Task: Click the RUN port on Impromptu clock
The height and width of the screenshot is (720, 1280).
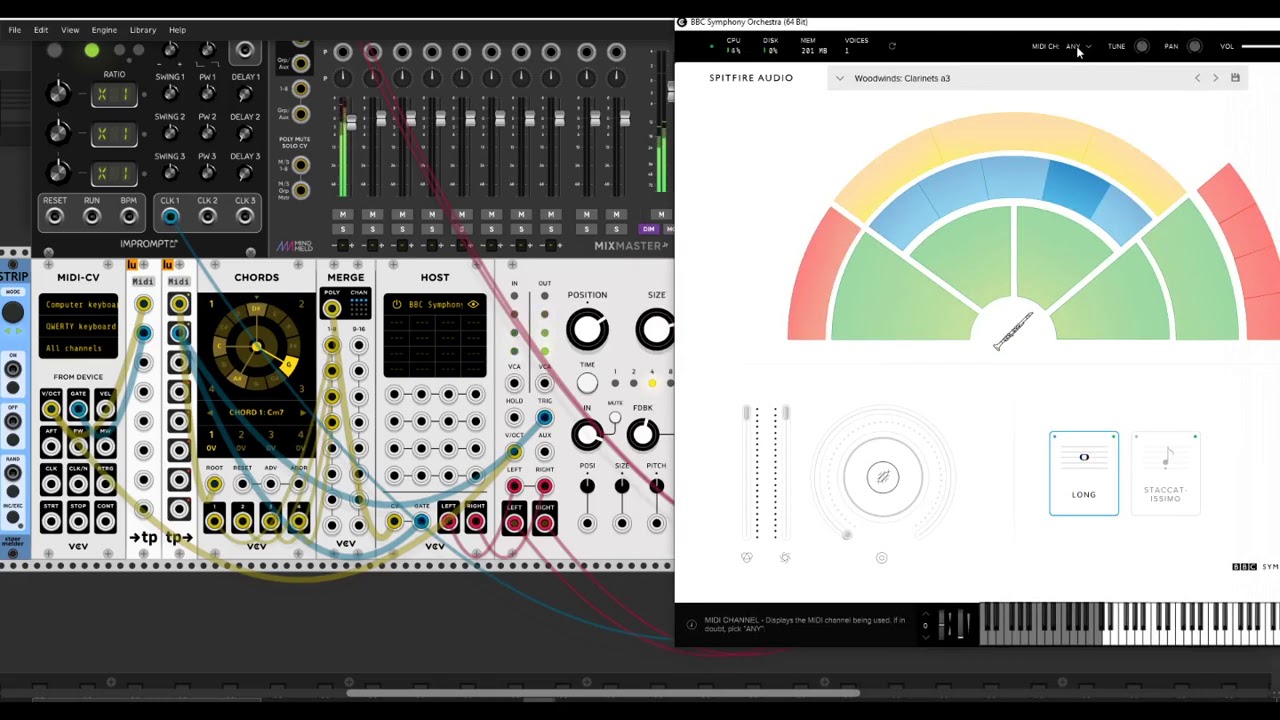Action: (91, 217)
